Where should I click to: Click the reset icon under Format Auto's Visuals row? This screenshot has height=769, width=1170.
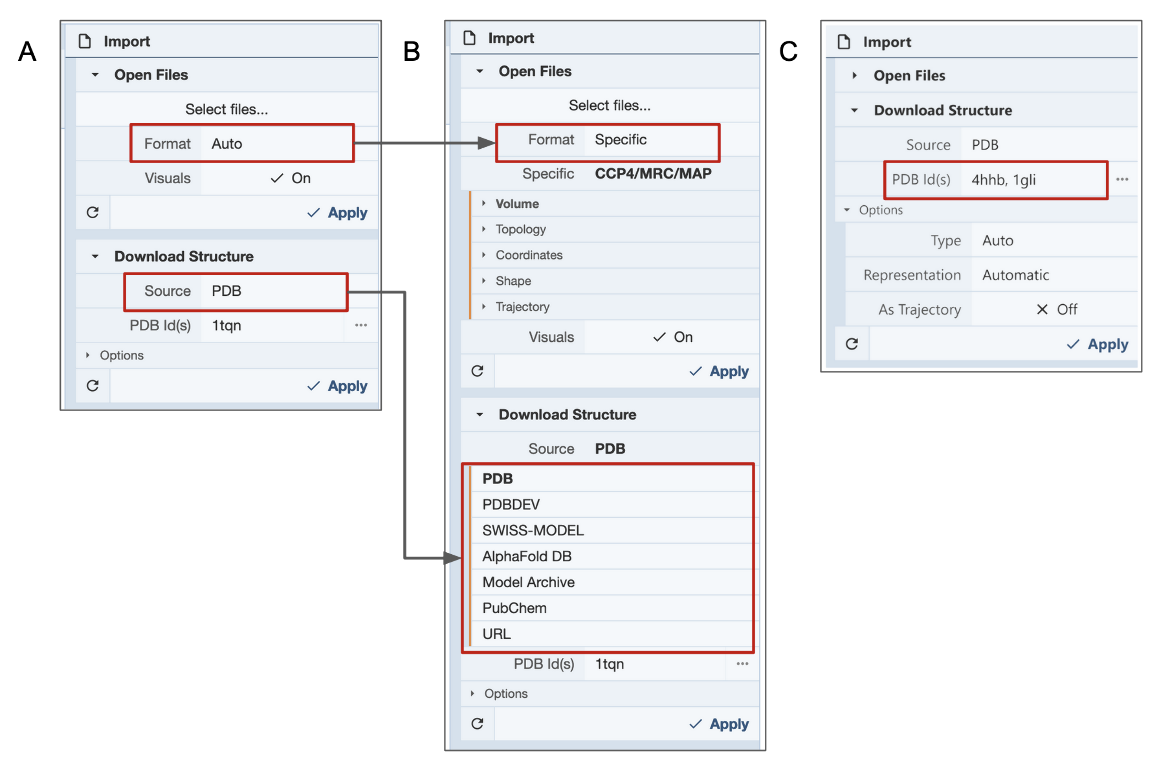93,213
